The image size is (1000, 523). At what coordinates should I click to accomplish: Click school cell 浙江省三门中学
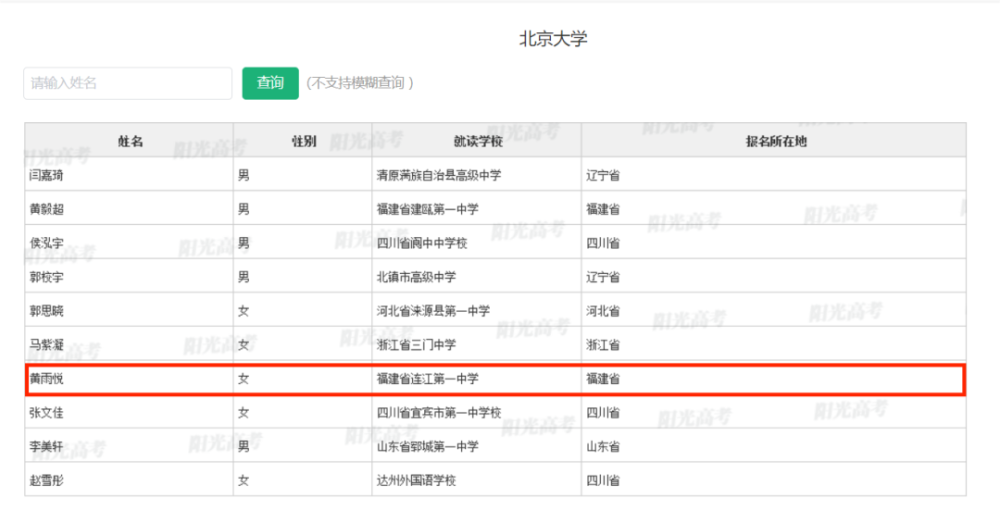point(416,345)
